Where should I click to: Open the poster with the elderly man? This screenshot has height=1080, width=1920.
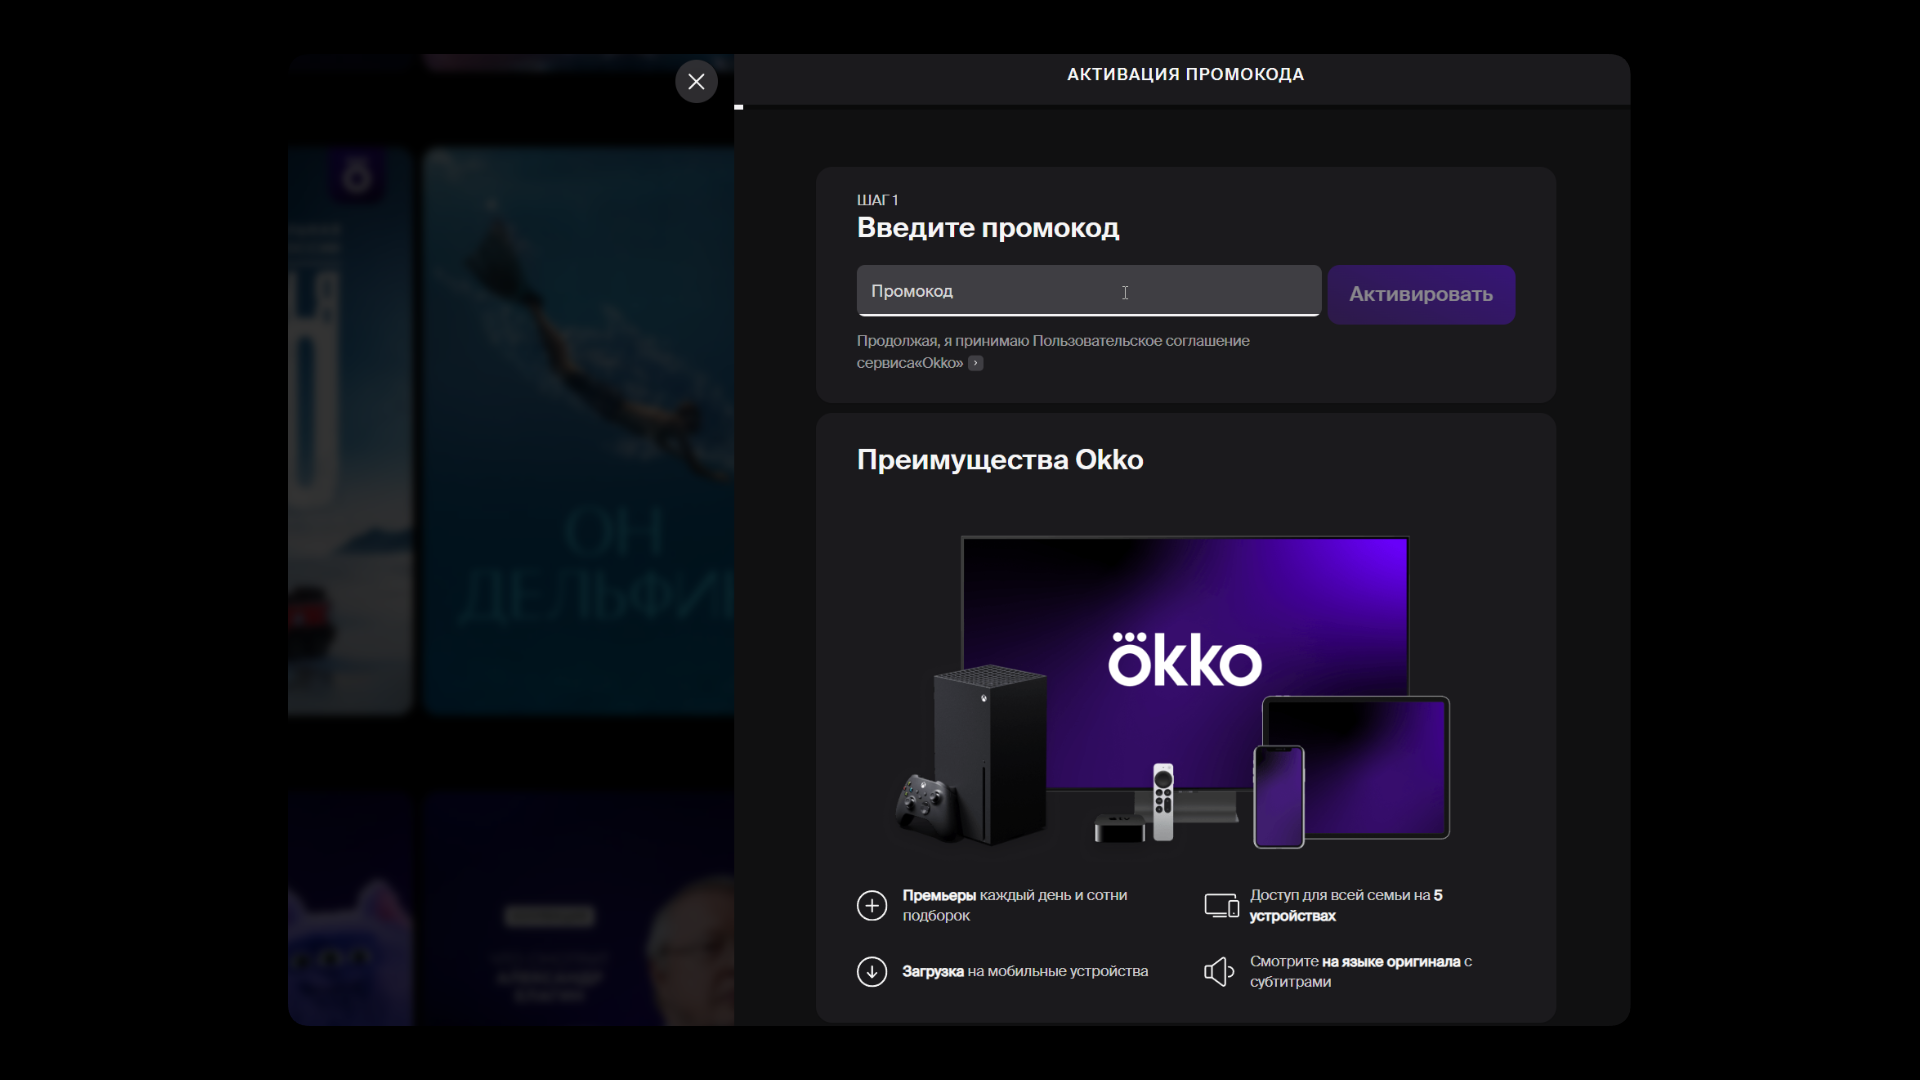click(578, 908)
